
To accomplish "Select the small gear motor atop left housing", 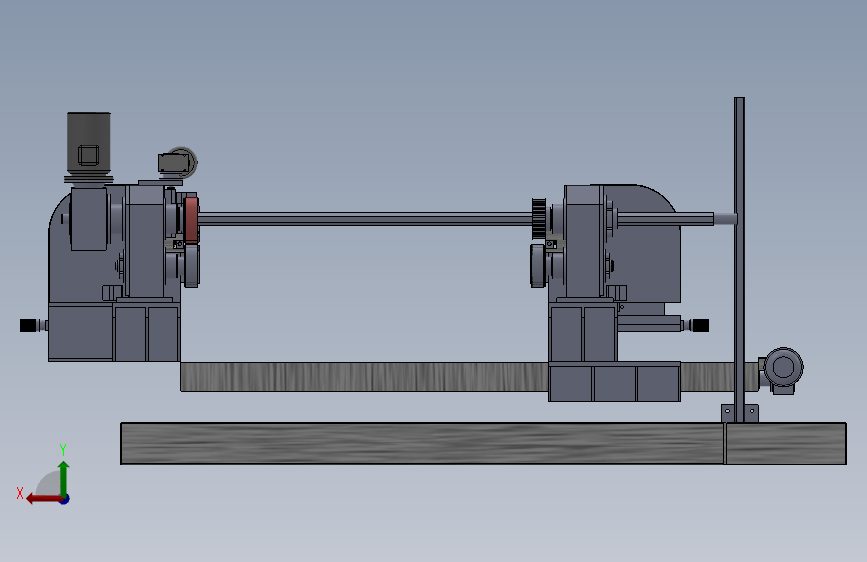I will [x=177, y=163].
